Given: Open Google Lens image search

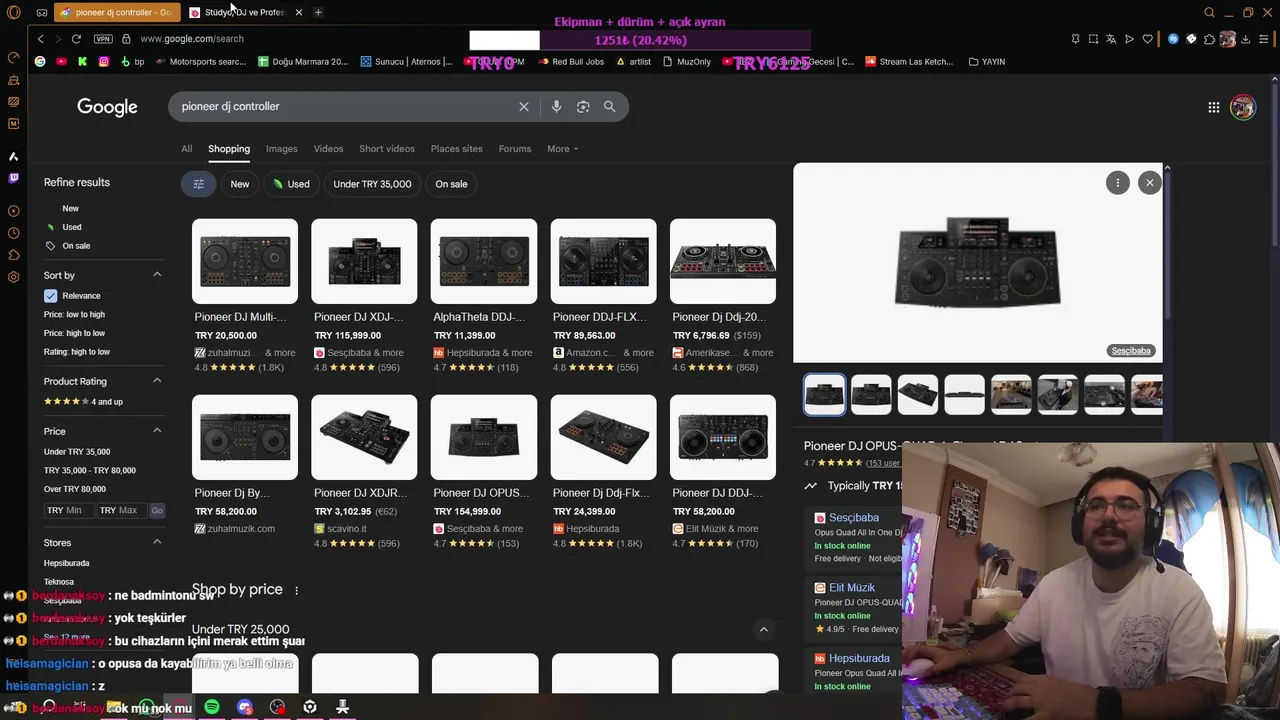Looking at the screenshot, I should click(583, 106).
